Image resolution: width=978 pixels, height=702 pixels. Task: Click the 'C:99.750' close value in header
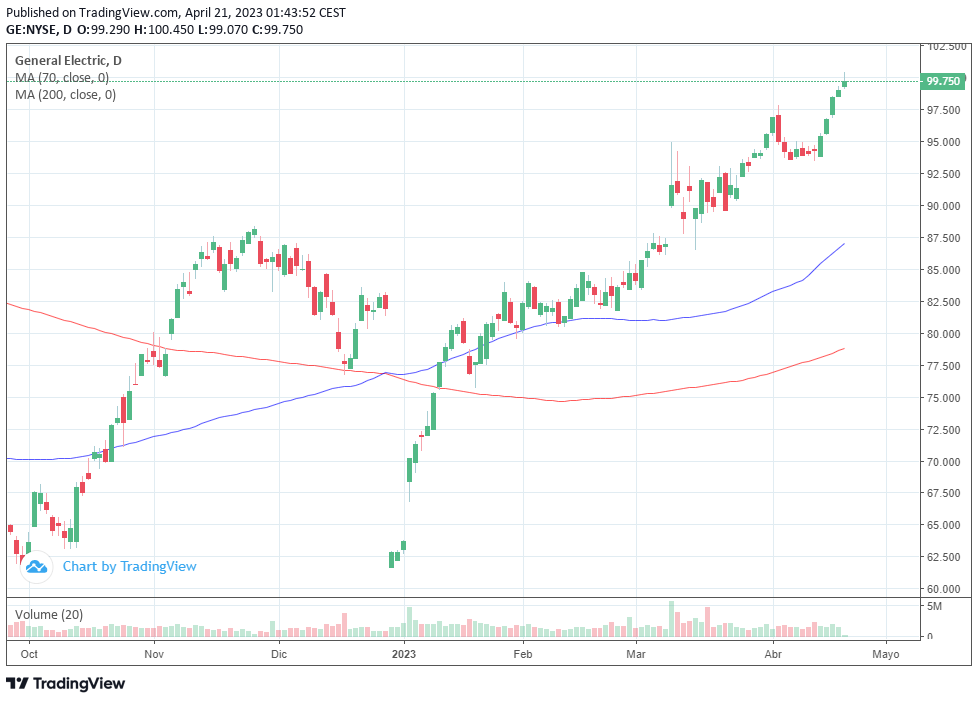pos(277,29)
